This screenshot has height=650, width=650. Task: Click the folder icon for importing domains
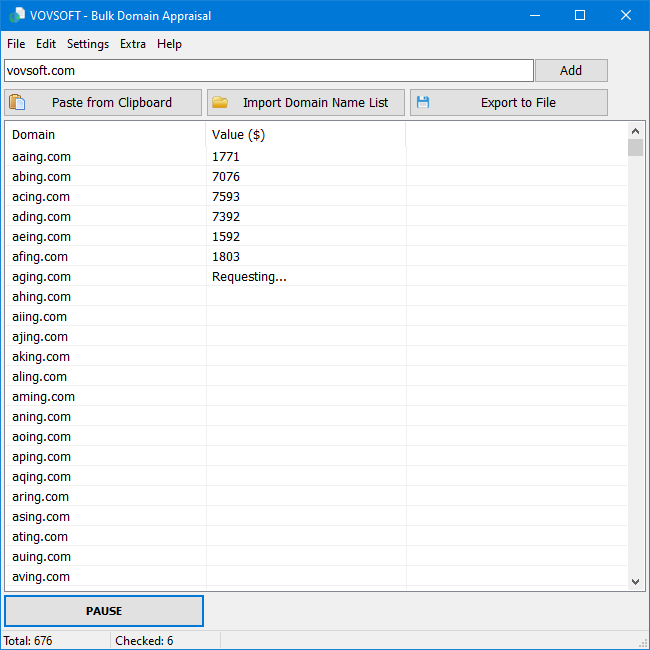point(220,102)
